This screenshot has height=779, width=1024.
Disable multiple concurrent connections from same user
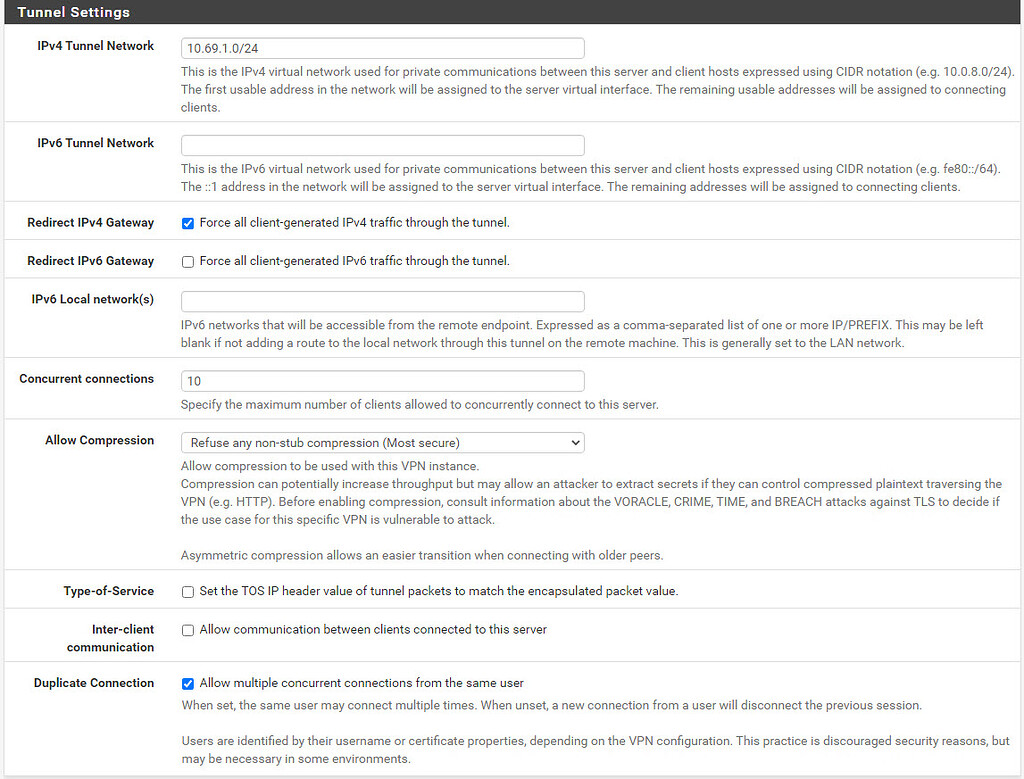[187, 683]
